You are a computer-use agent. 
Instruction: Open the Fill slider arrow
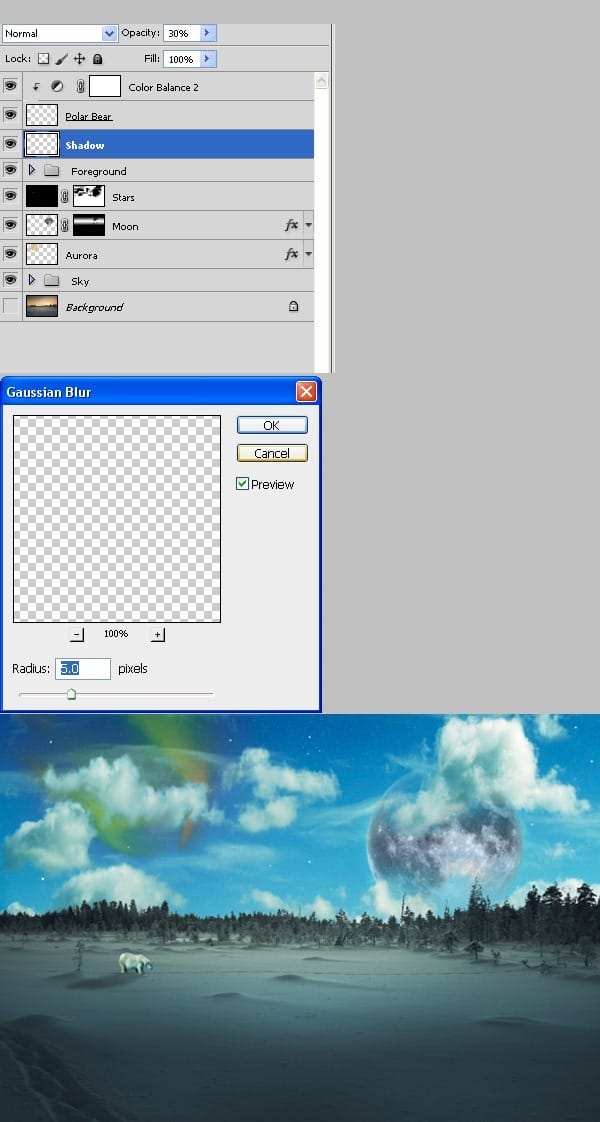coord(207,59)
